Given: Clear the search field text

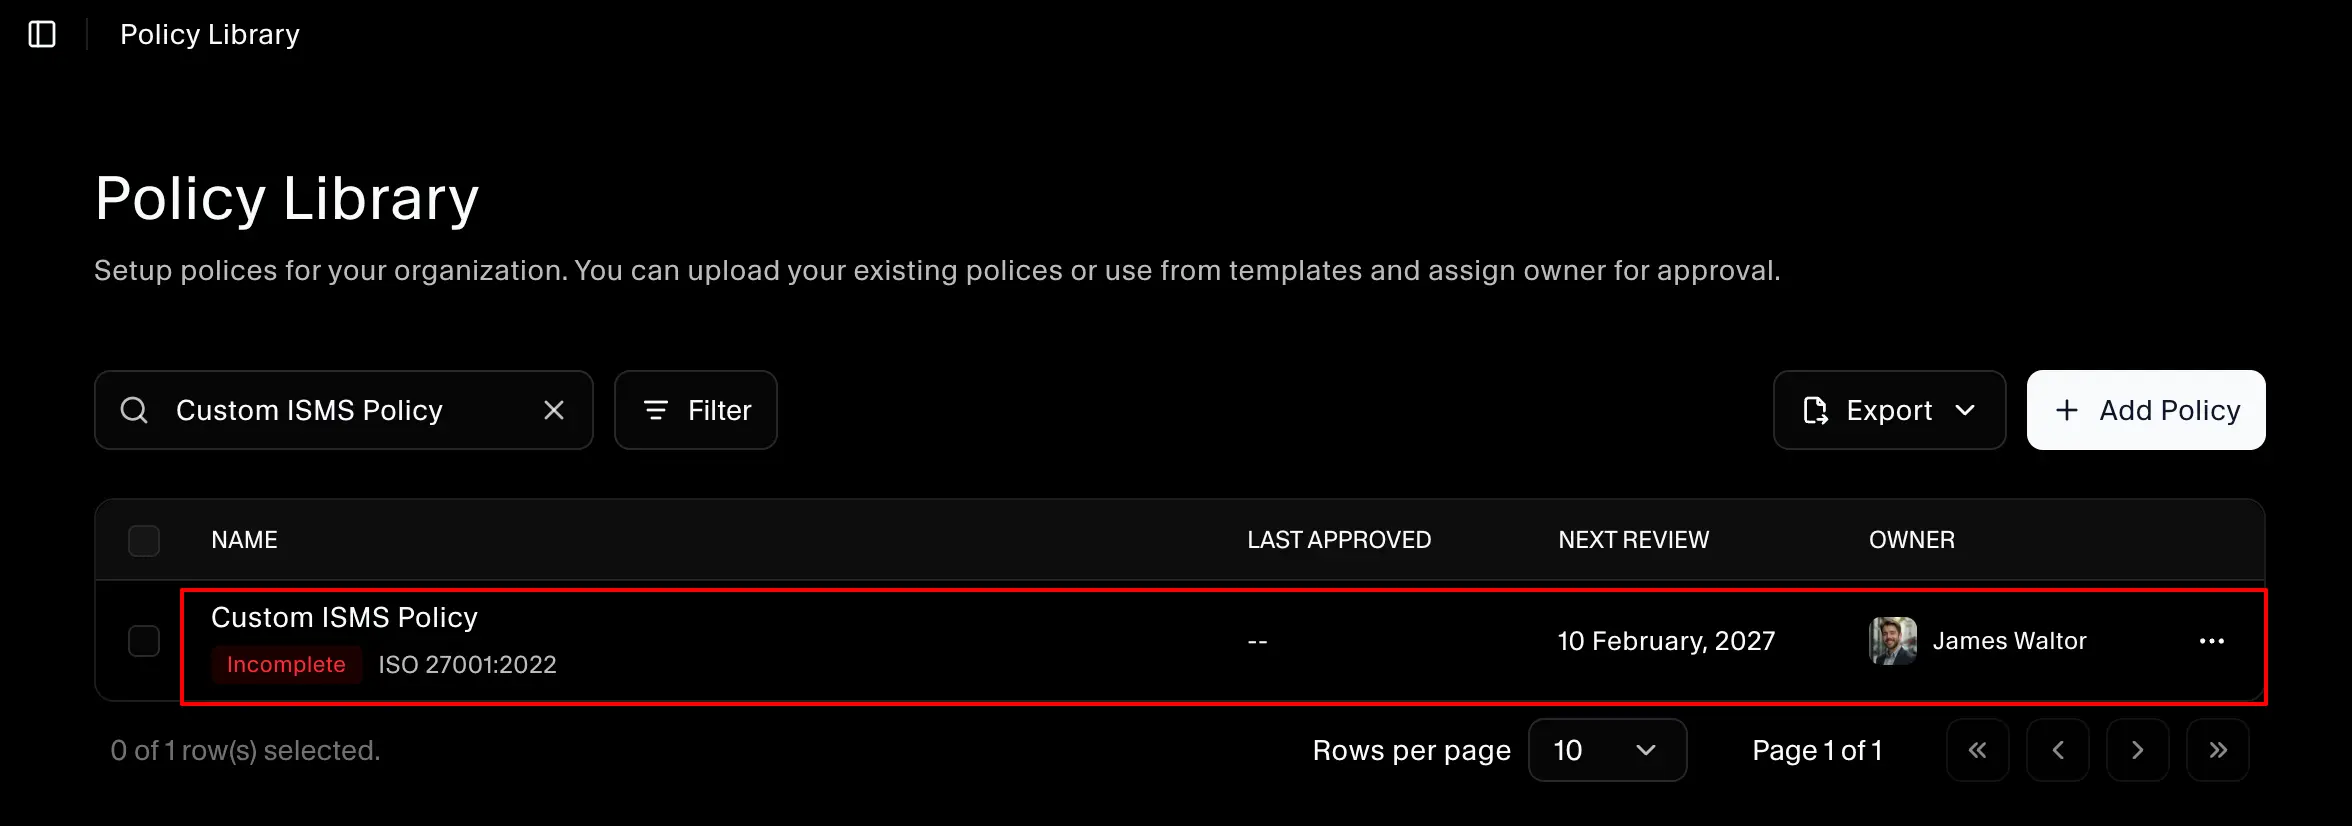Looking at the screenshot, I should click(x=554, y=410).
